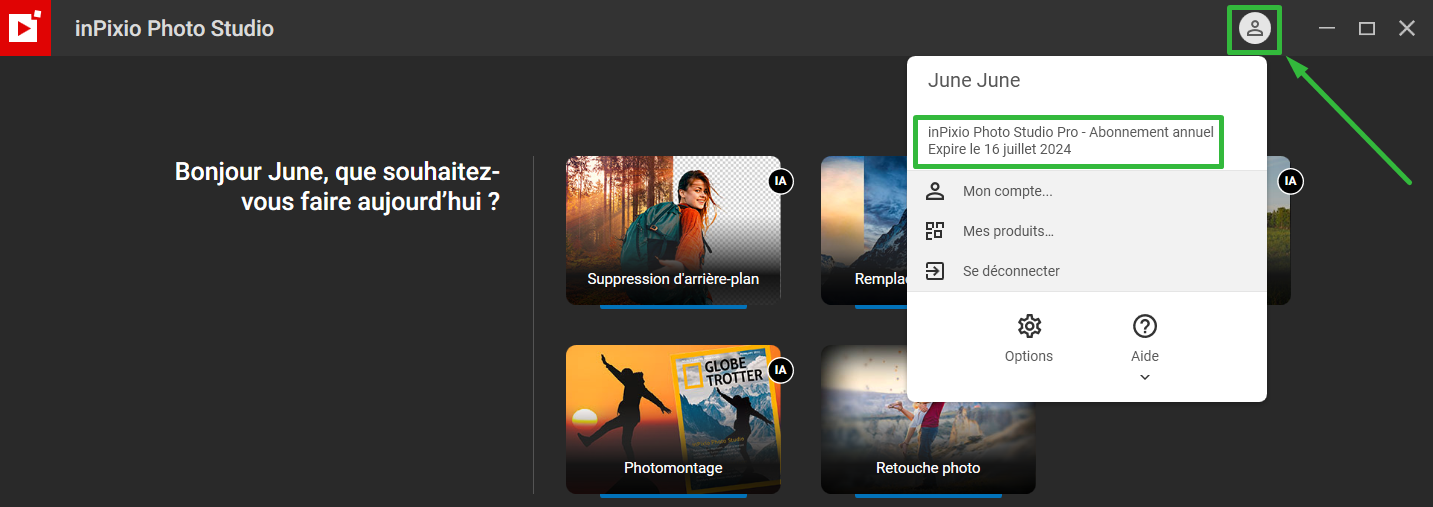Image resolution: width=1433 pixels, height=507 pixels.
Task: Minimize the inPixio Photo Studio window
Action: (x=1327, y=28)
